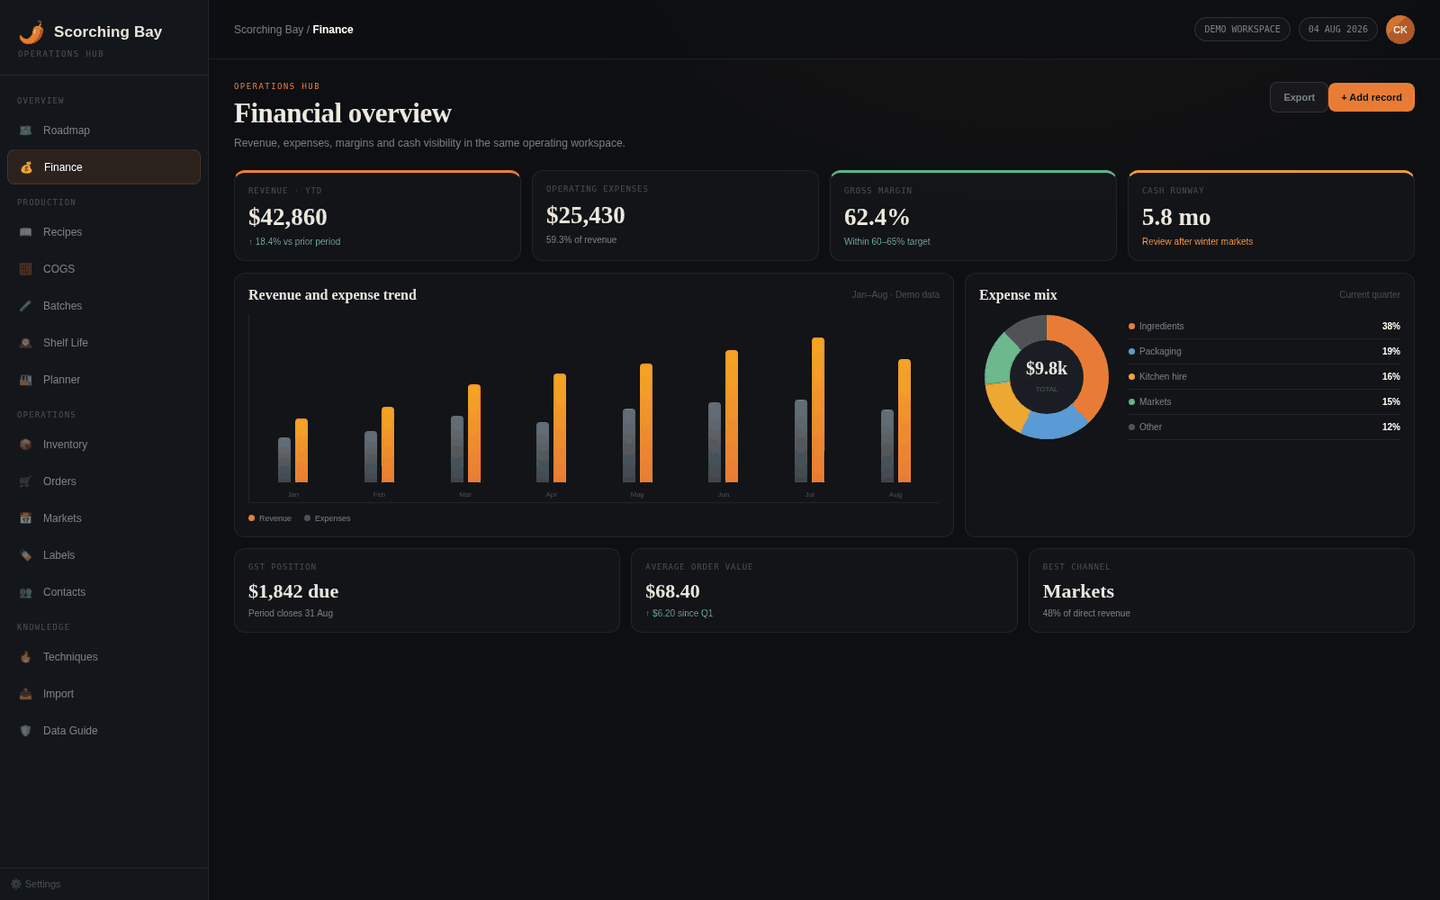
Task: Click the $25,430 operating expenses value
Action: (x=586, y=215)
